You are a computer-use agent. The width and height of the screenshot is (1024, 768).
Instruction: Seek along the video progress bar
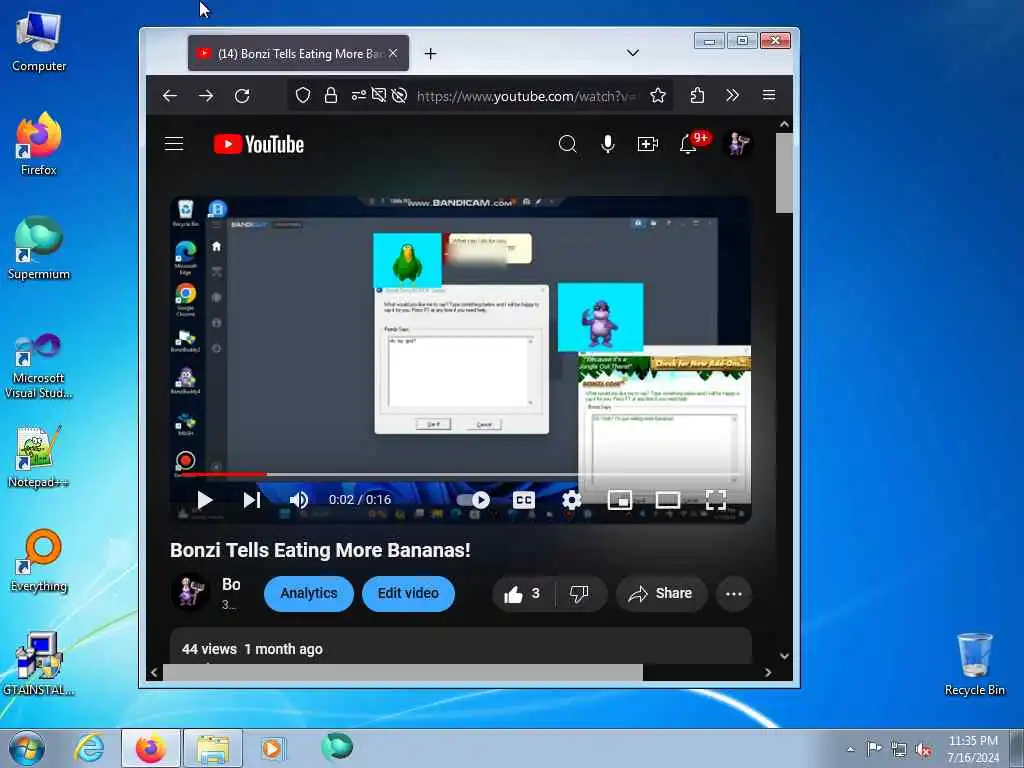point(460,474)
